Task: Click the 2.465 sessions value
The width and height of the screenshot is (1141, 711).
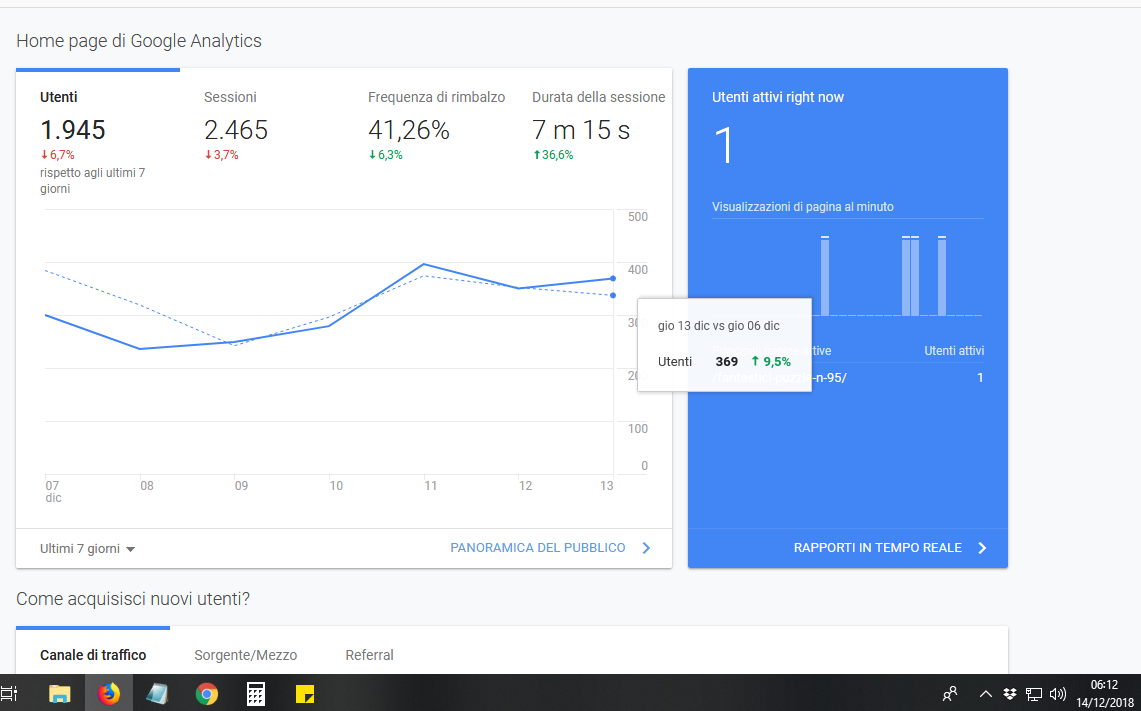Action: point(236,130)
